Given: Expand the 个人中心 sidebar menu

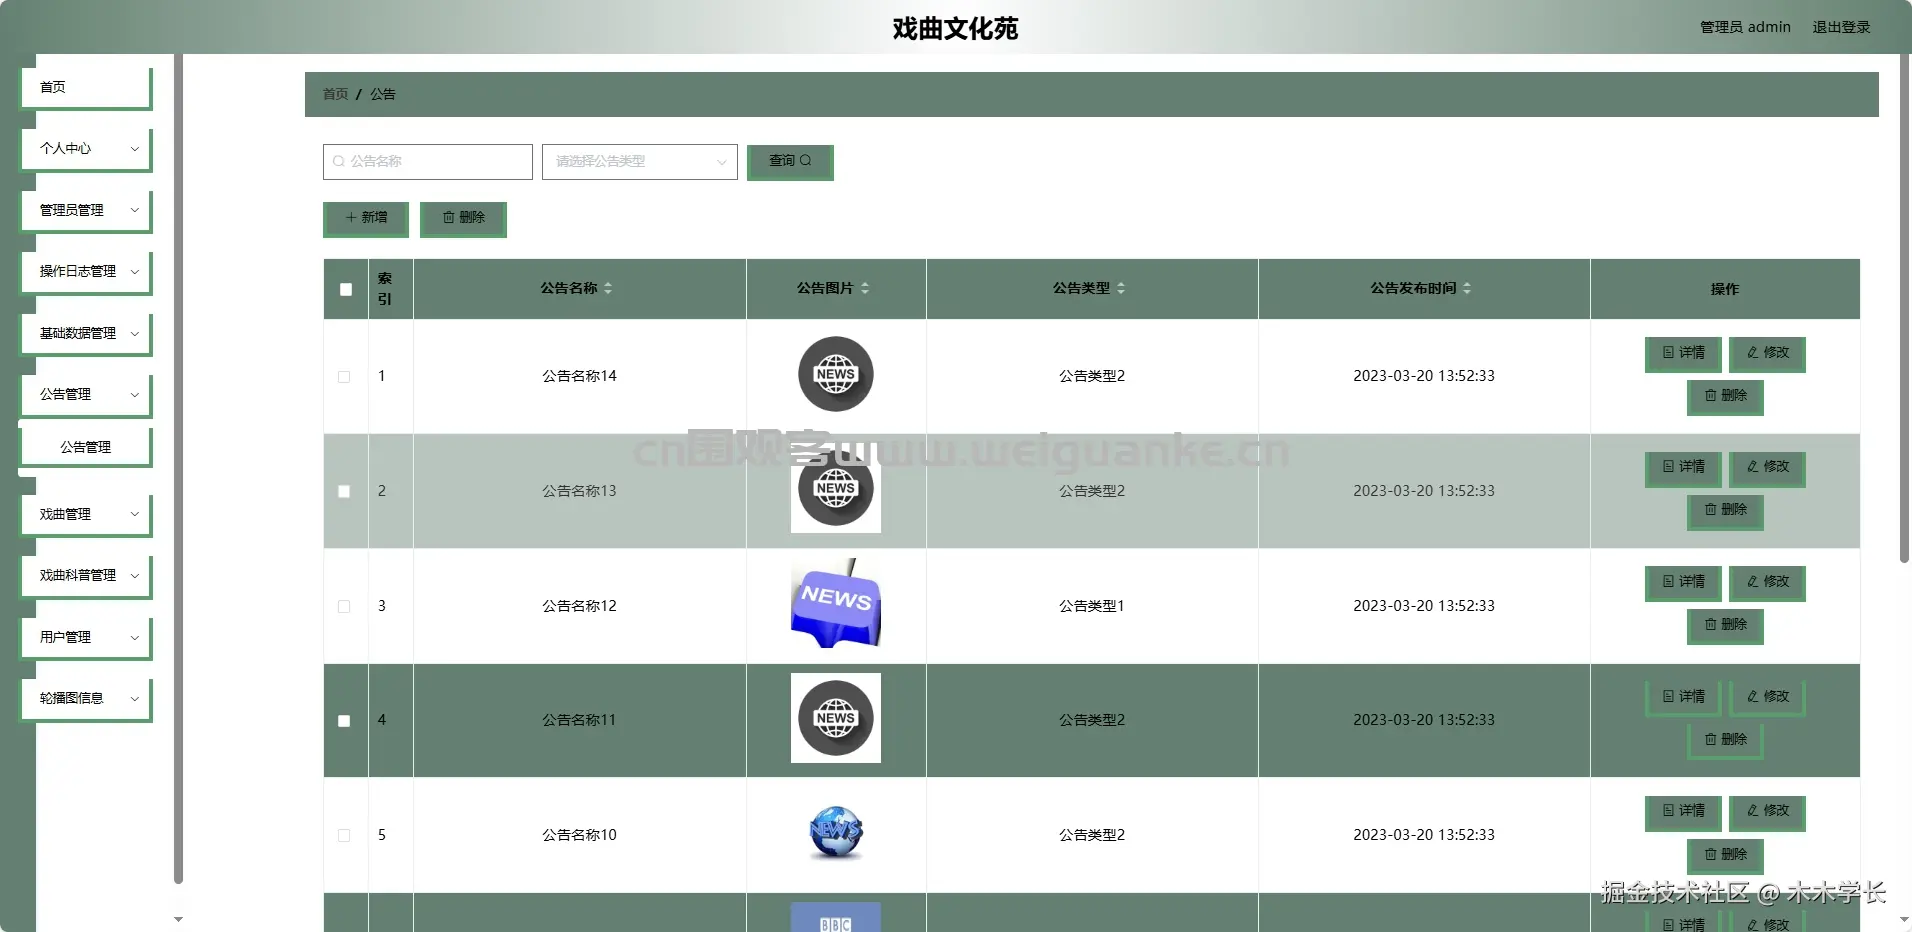Looking at the screenshot, I should pyautogui.click(x=86, y=148).
